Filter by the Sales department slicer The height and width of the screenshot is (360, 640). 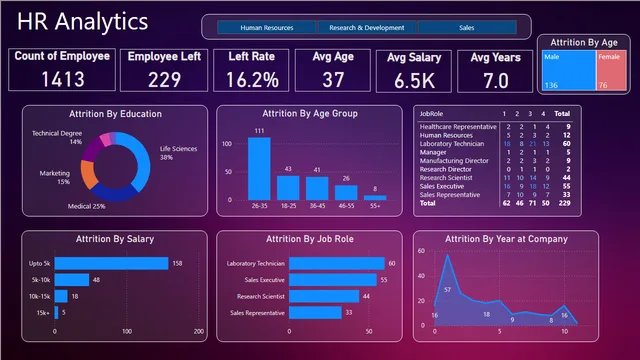[x=467, y=27]
